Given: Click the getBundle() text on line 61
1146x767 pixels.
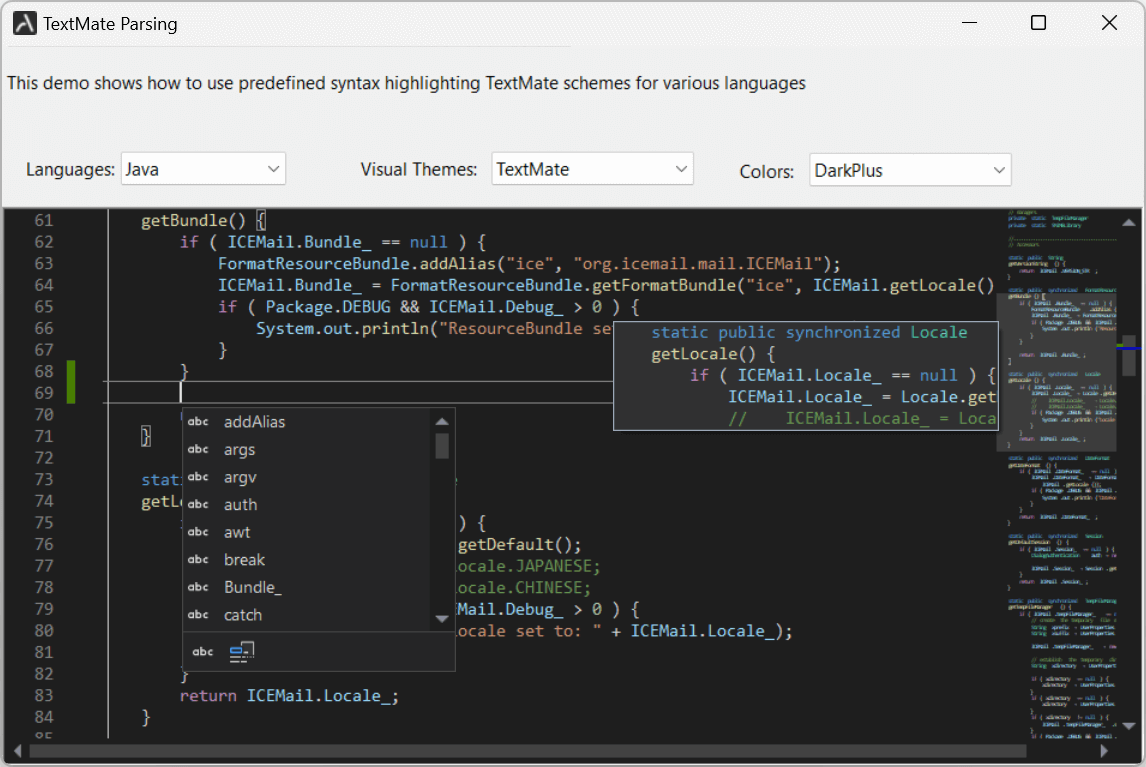Looking at the screenshot, I should pos(194,220).
